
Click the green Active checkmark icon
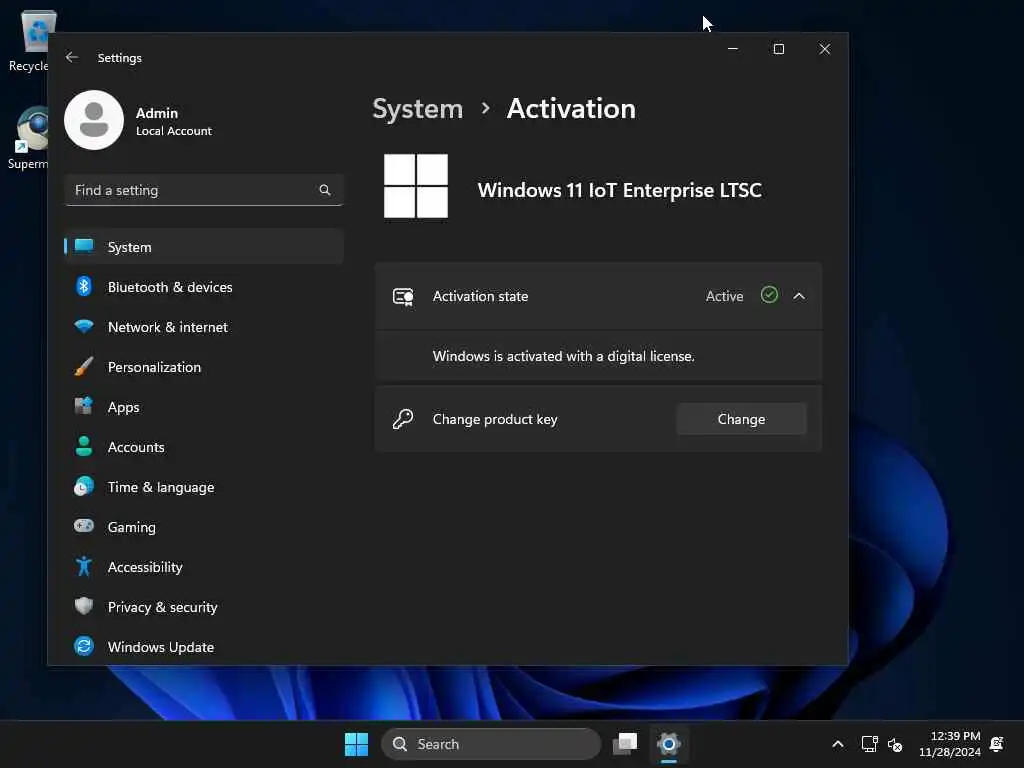[x=769, y=295]
